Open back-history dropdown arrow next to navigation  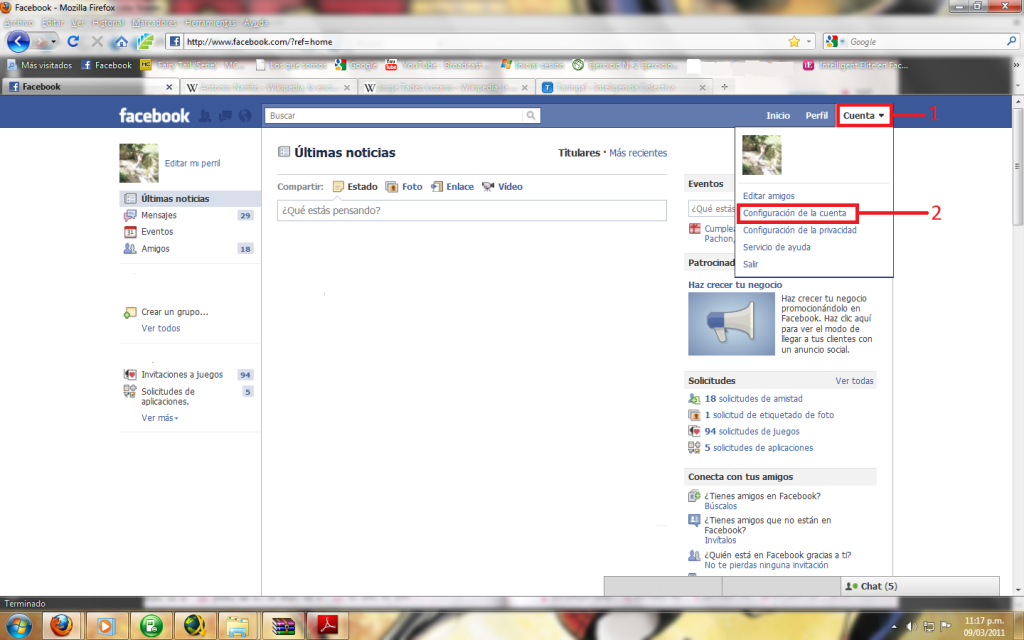(54, 42)
